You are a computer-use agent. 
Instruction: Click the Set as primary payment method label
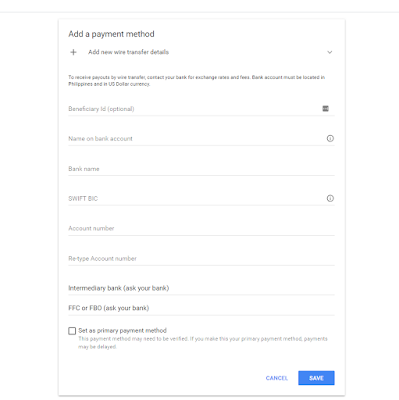coord(122,330)
